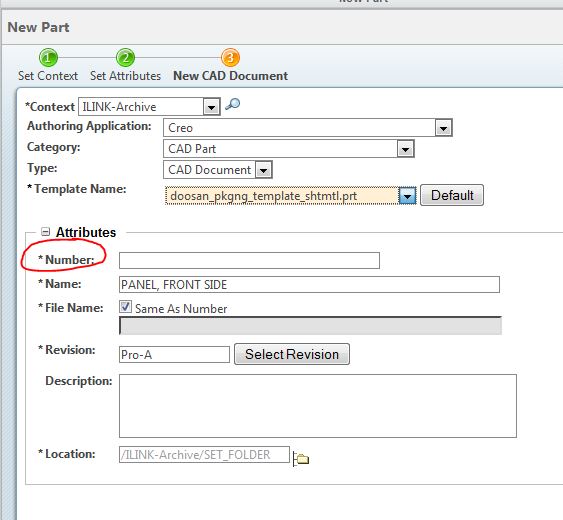This screenshot has width=563, height=520.
Task: Collapse the Attributes section
Action: [x=45, y=232]
